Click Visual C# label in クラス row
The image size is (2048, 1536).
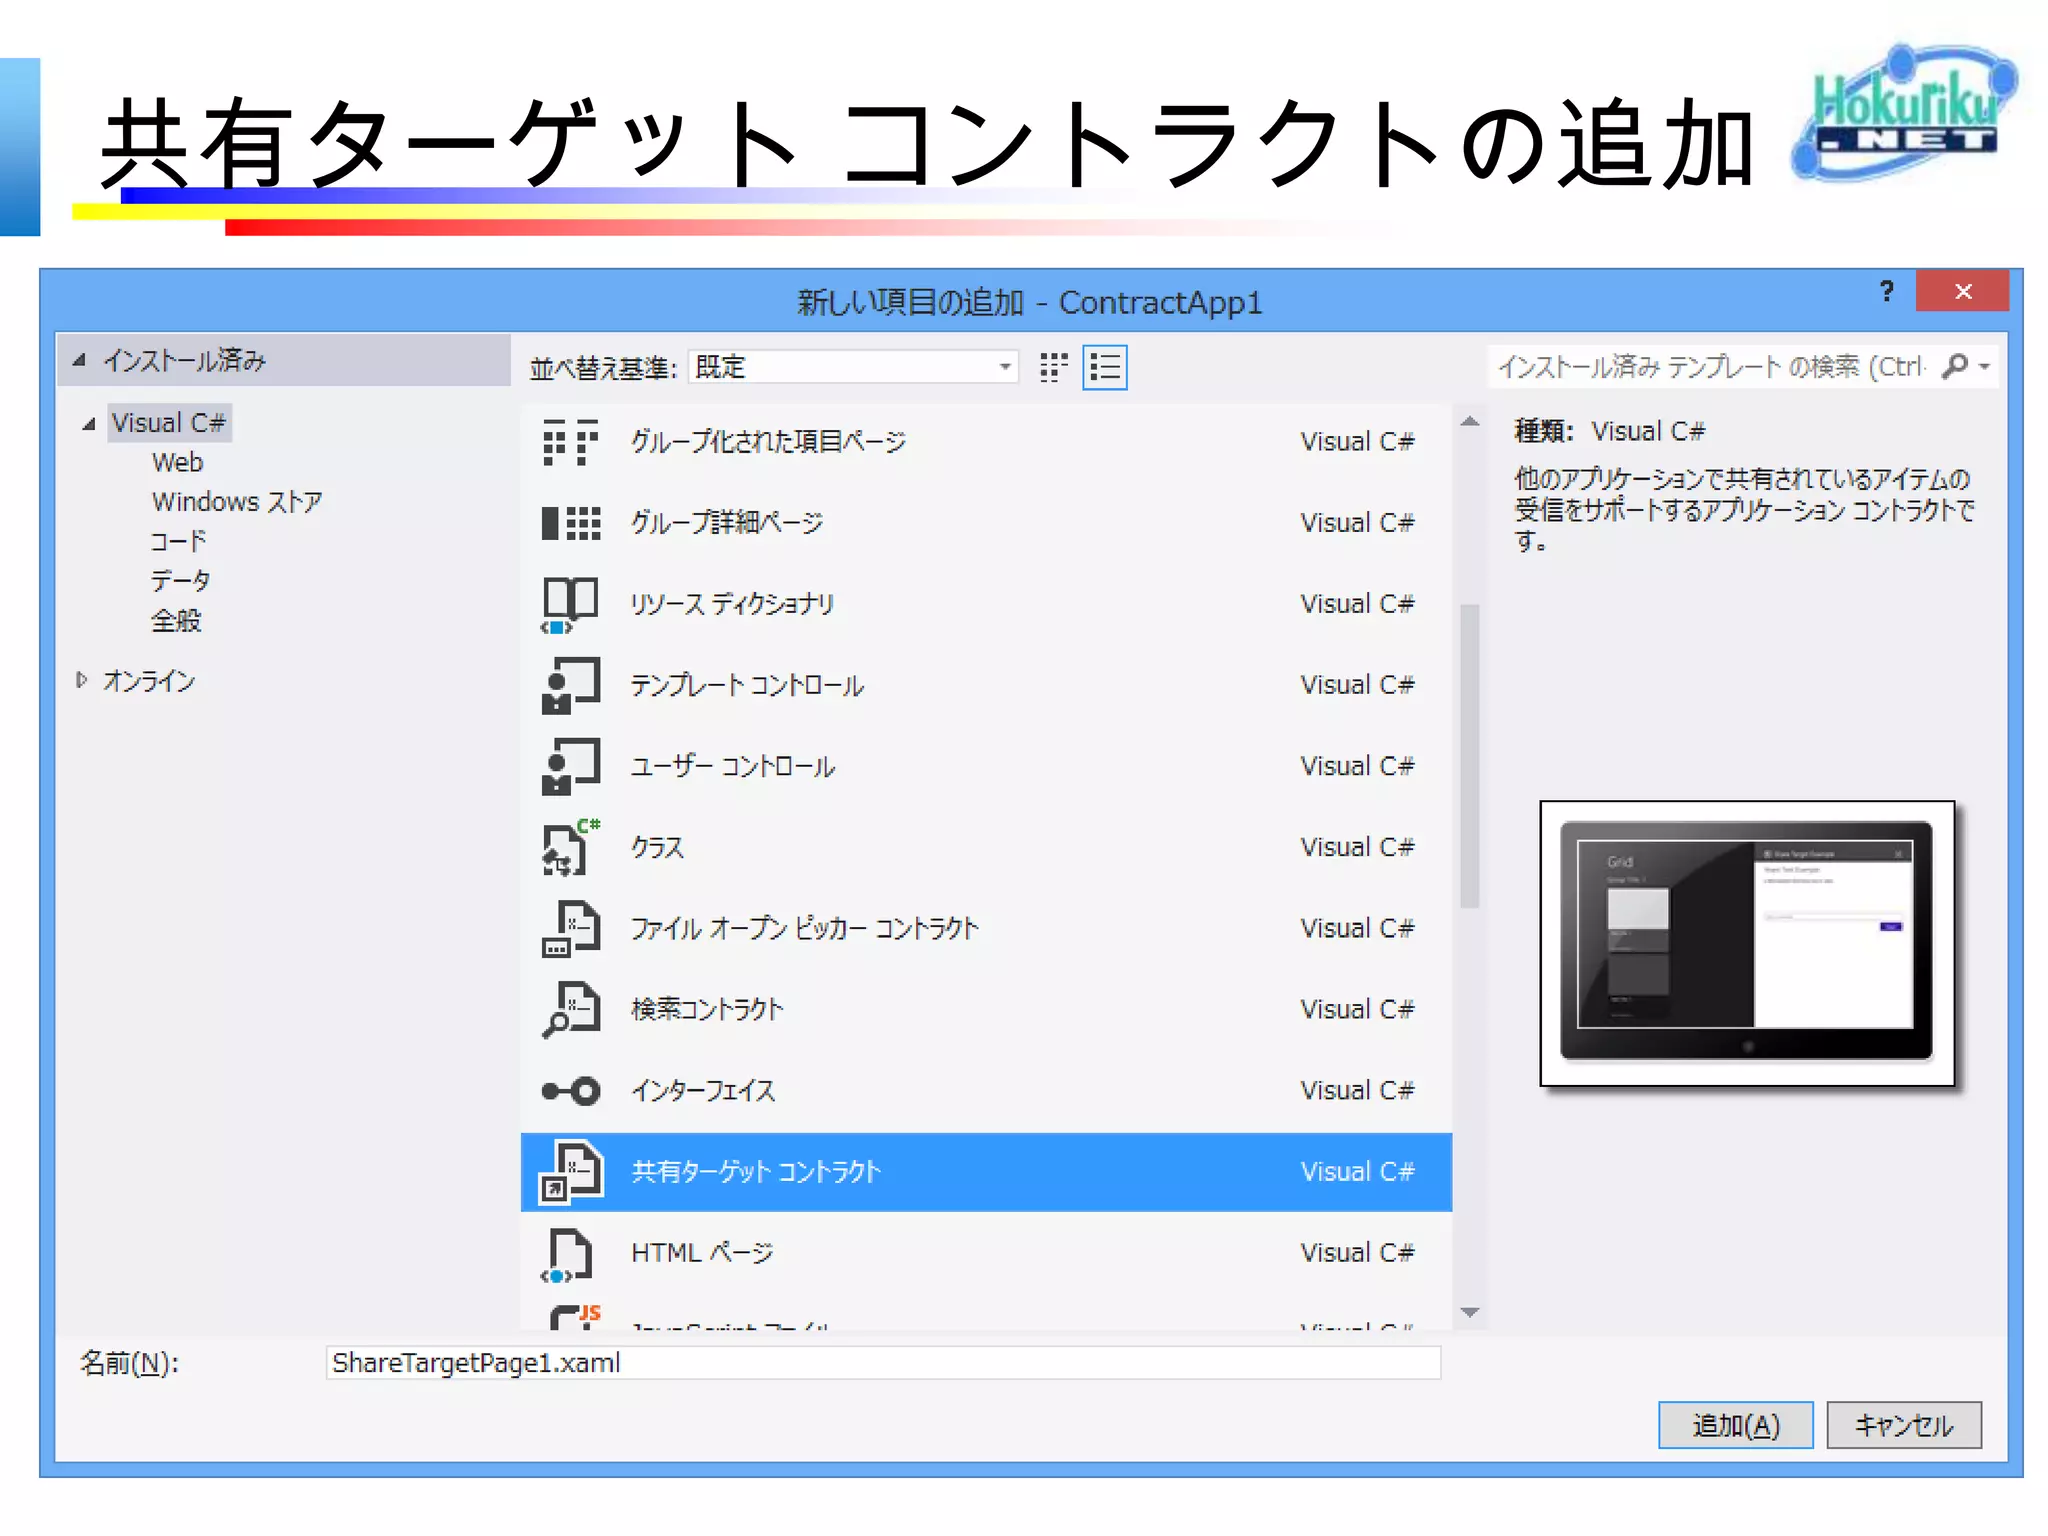coord(1357,847)
